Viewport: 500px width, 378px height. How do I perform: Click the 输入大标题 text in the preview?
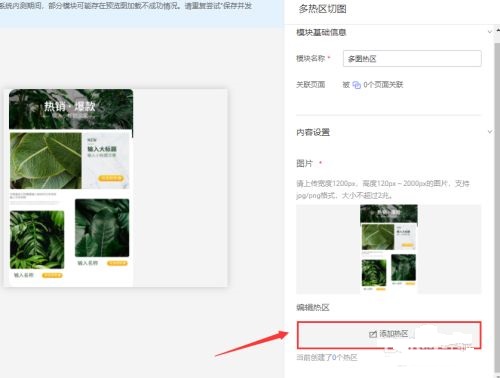[x=102, y=149]
